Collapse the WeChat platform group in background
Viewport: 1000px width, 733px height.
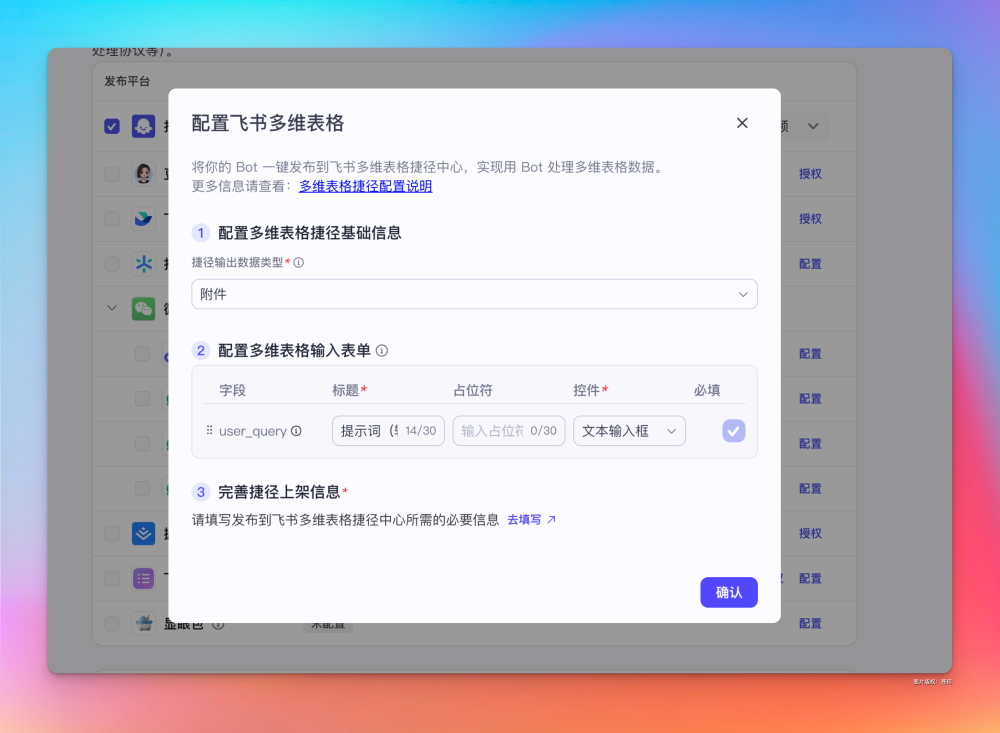click(112, 308)
